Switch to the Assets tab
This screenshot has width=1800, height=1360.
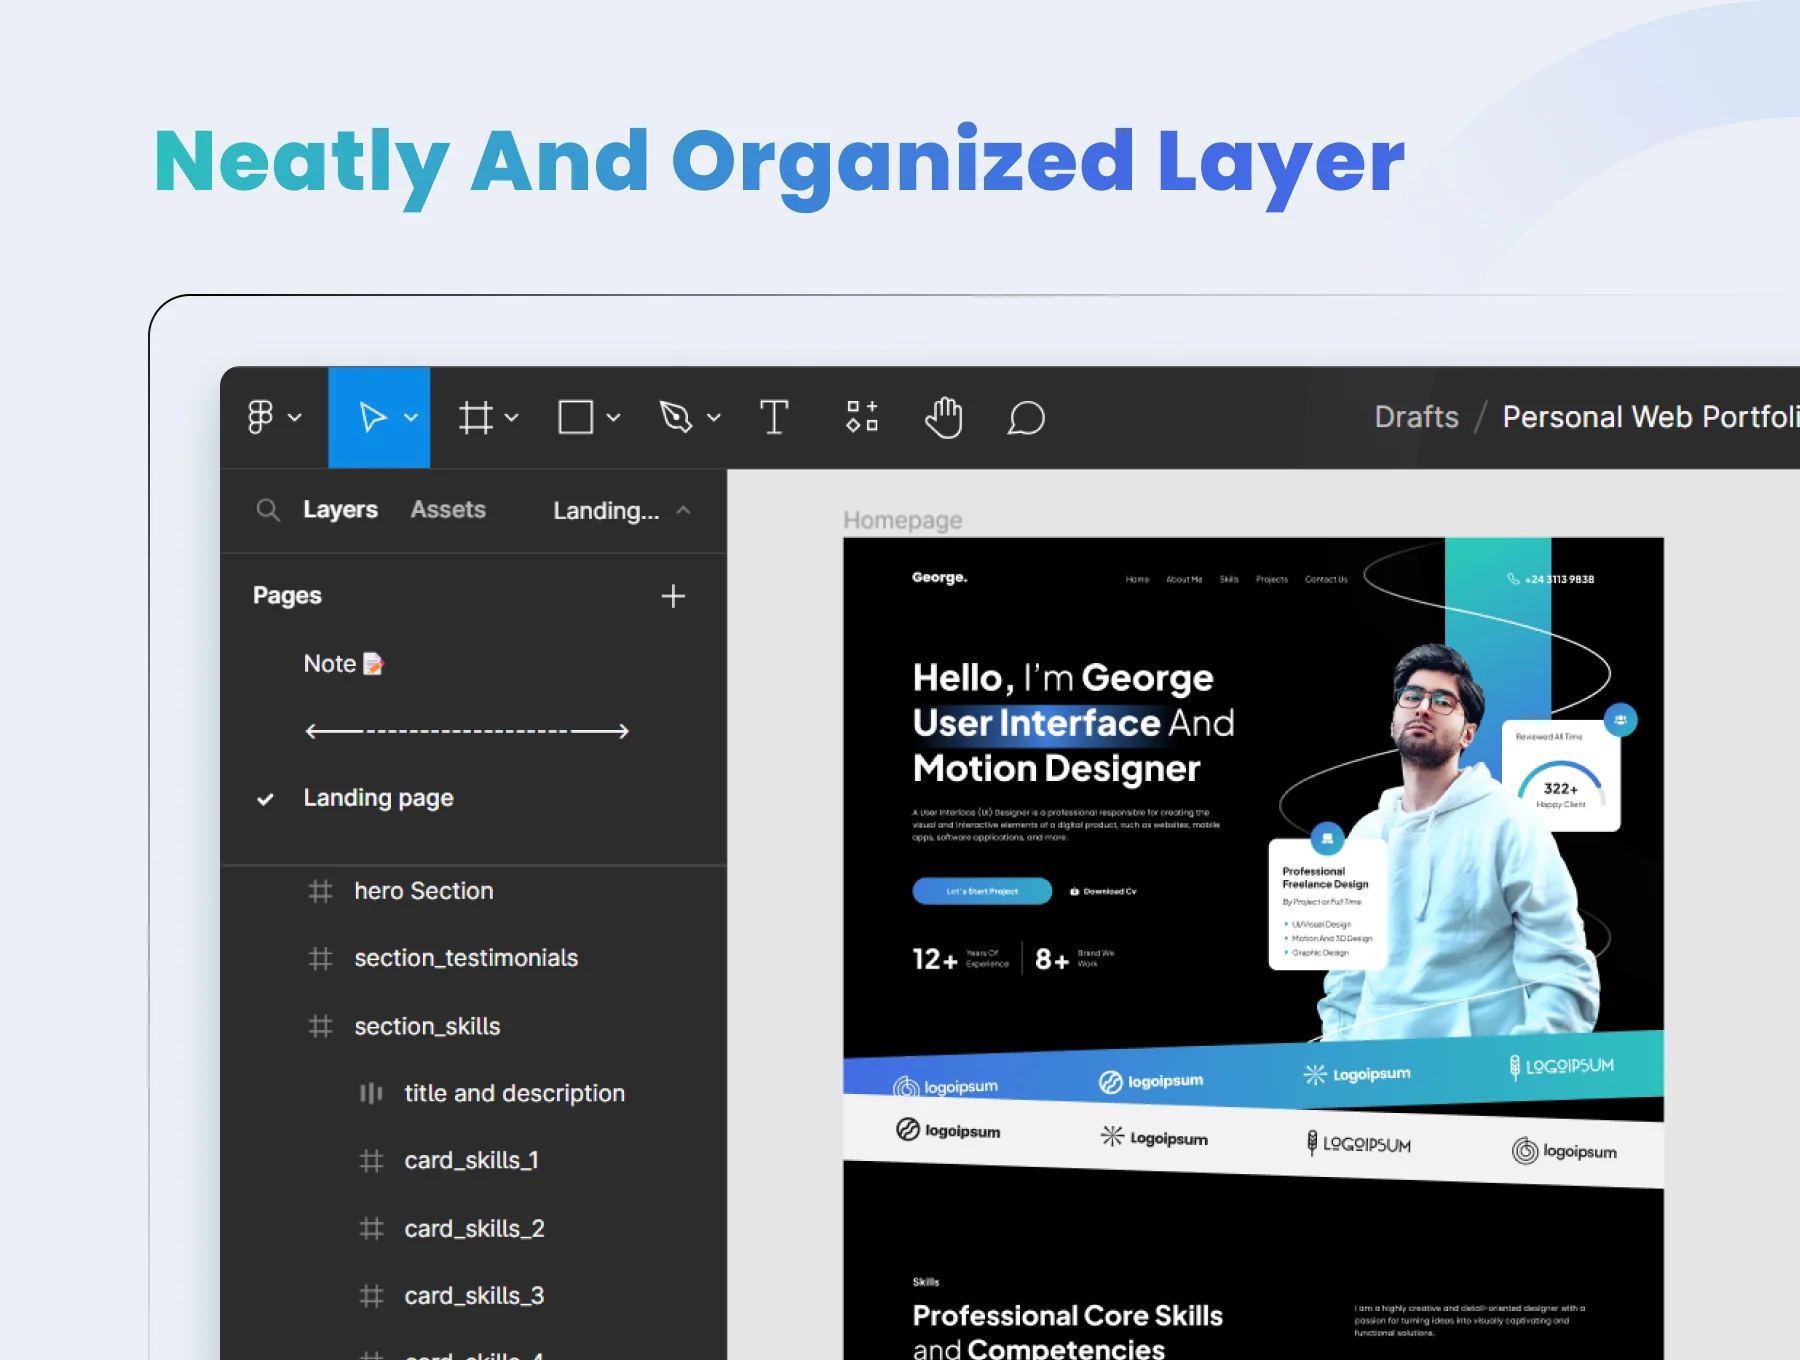[448, 509]
